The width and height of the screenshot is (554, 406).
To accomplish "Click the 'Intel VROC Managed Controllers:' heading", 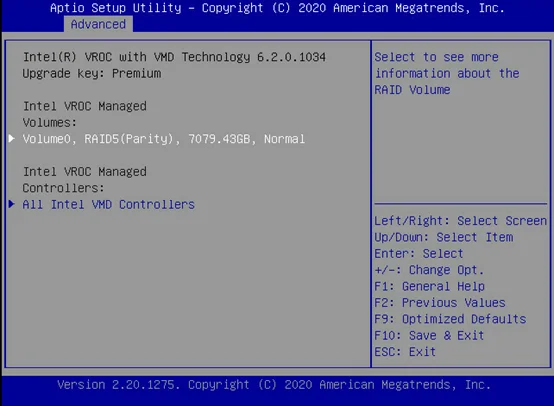I will (85, 180).
